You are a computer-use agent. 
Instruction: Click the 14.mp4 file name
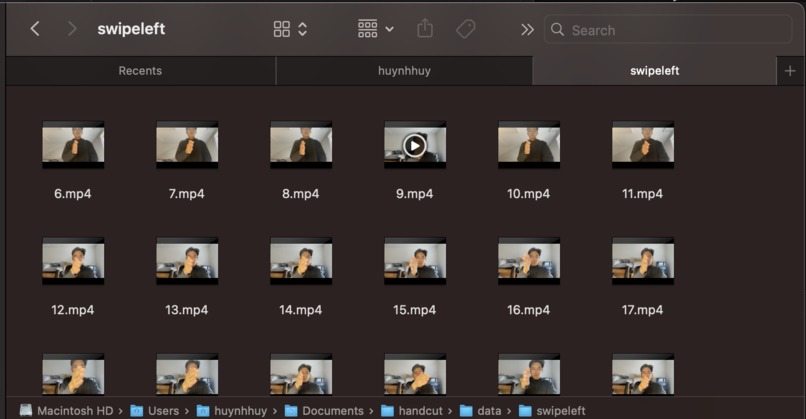pos(301,310)
